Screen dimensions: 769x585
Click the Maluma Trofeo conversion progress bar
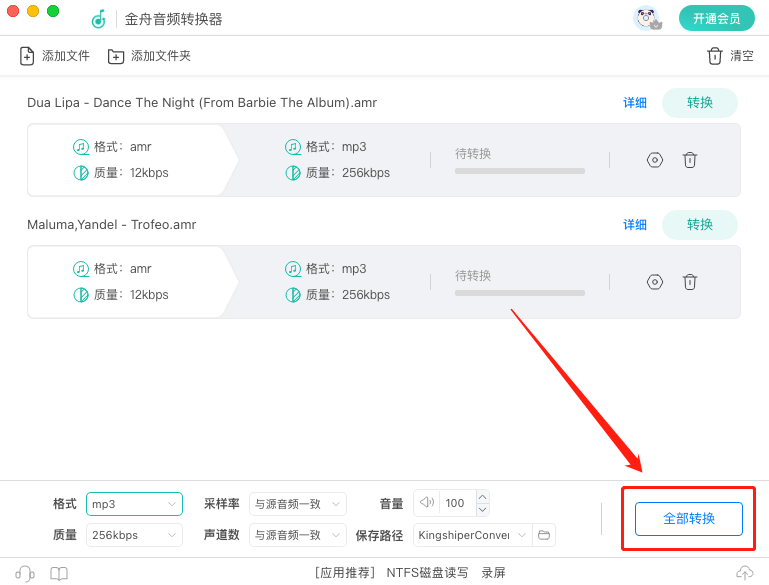pyautogui.click(x=520, y=293)
